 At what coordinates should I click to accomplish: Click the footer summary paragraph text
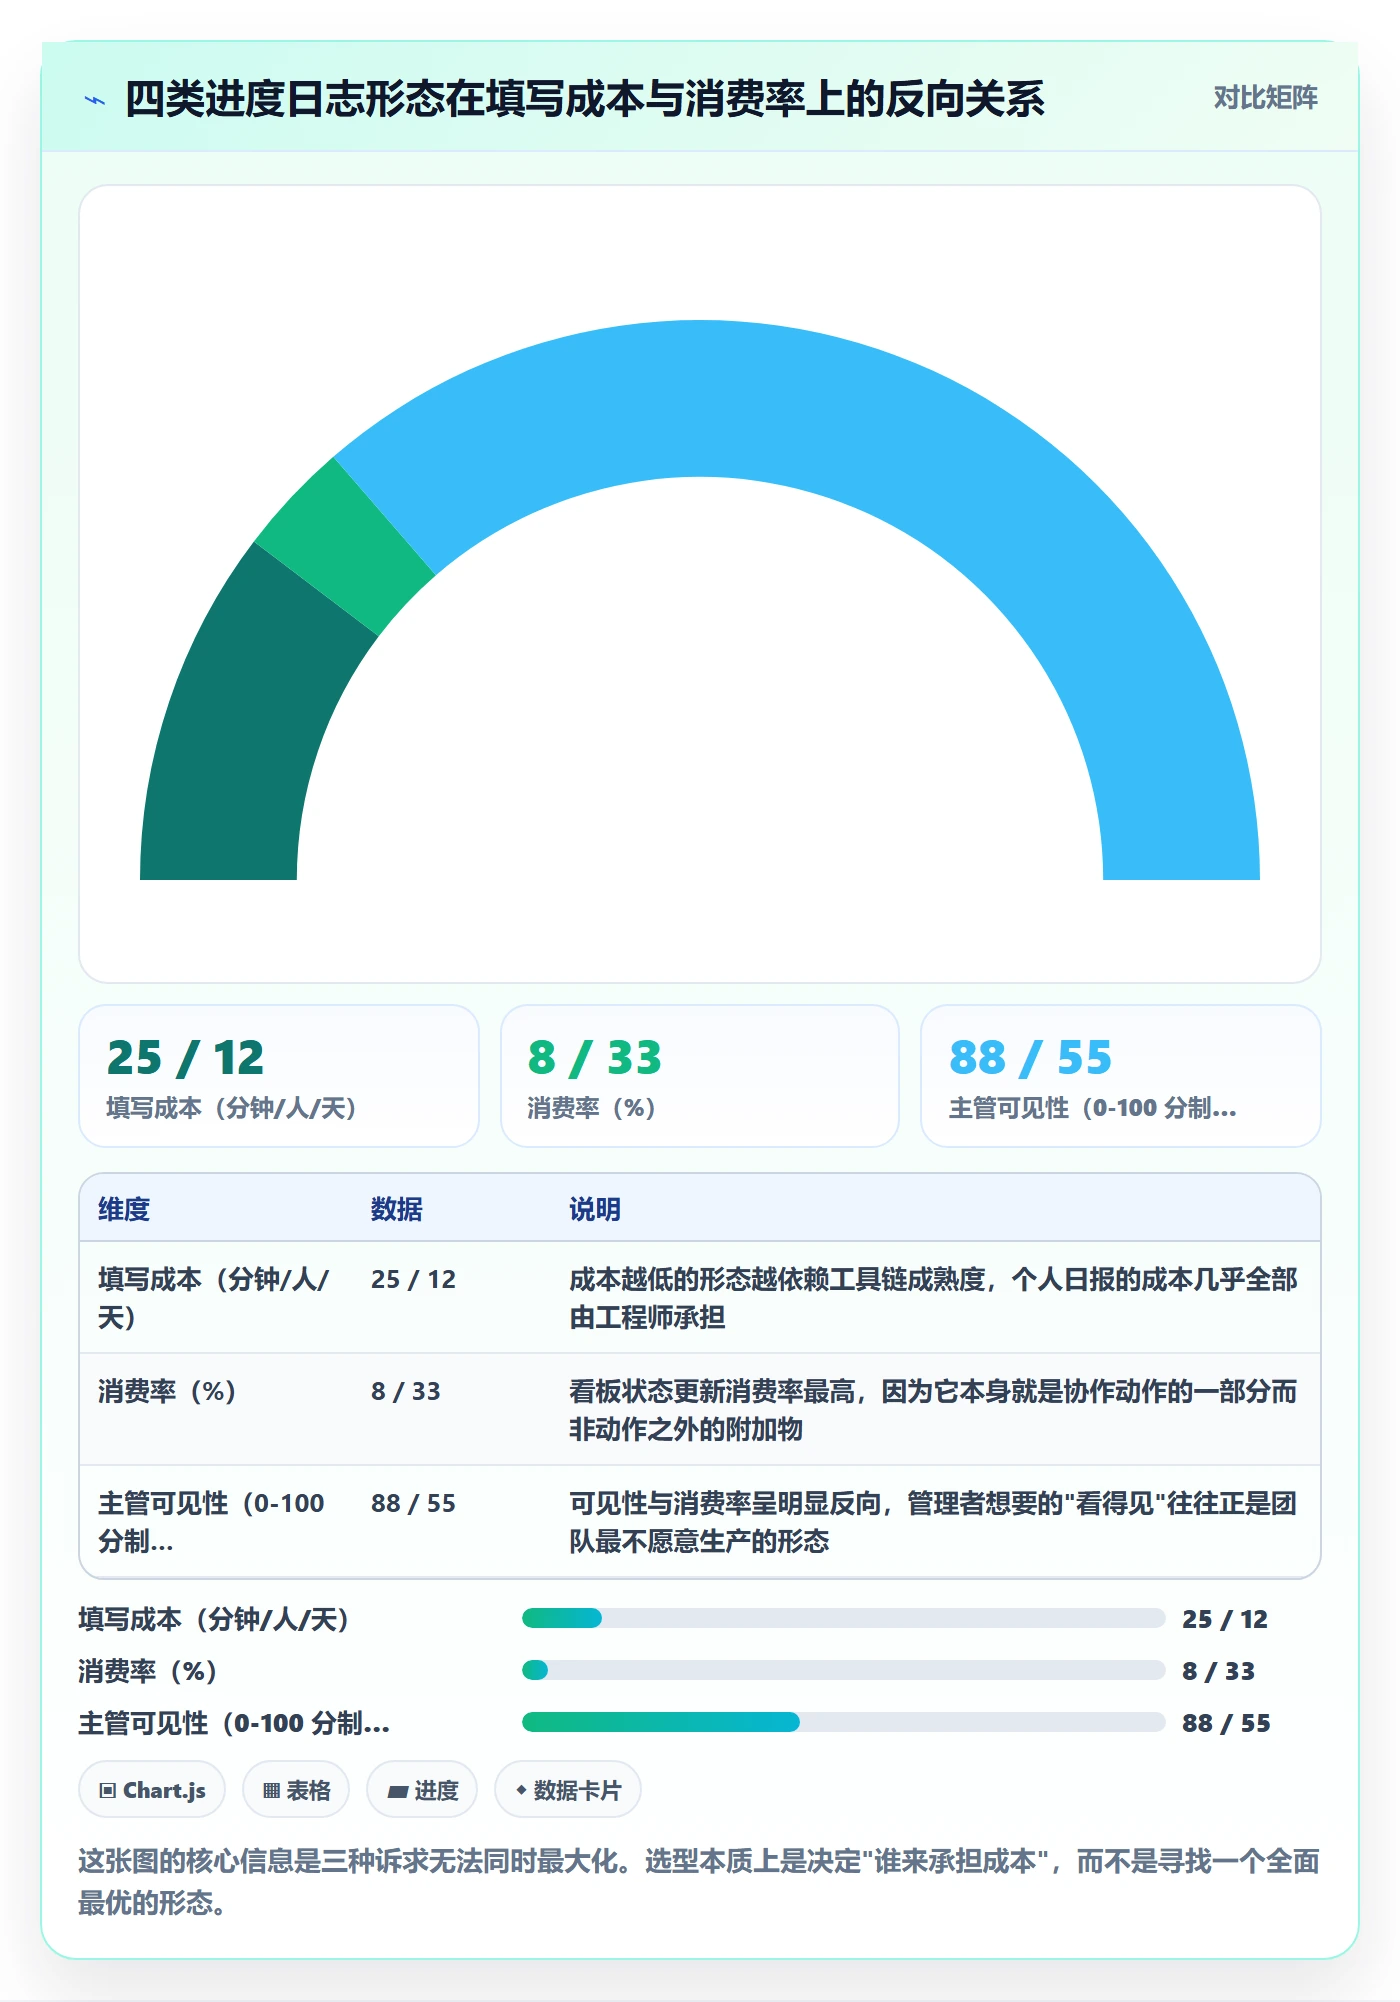point(699,1881)
